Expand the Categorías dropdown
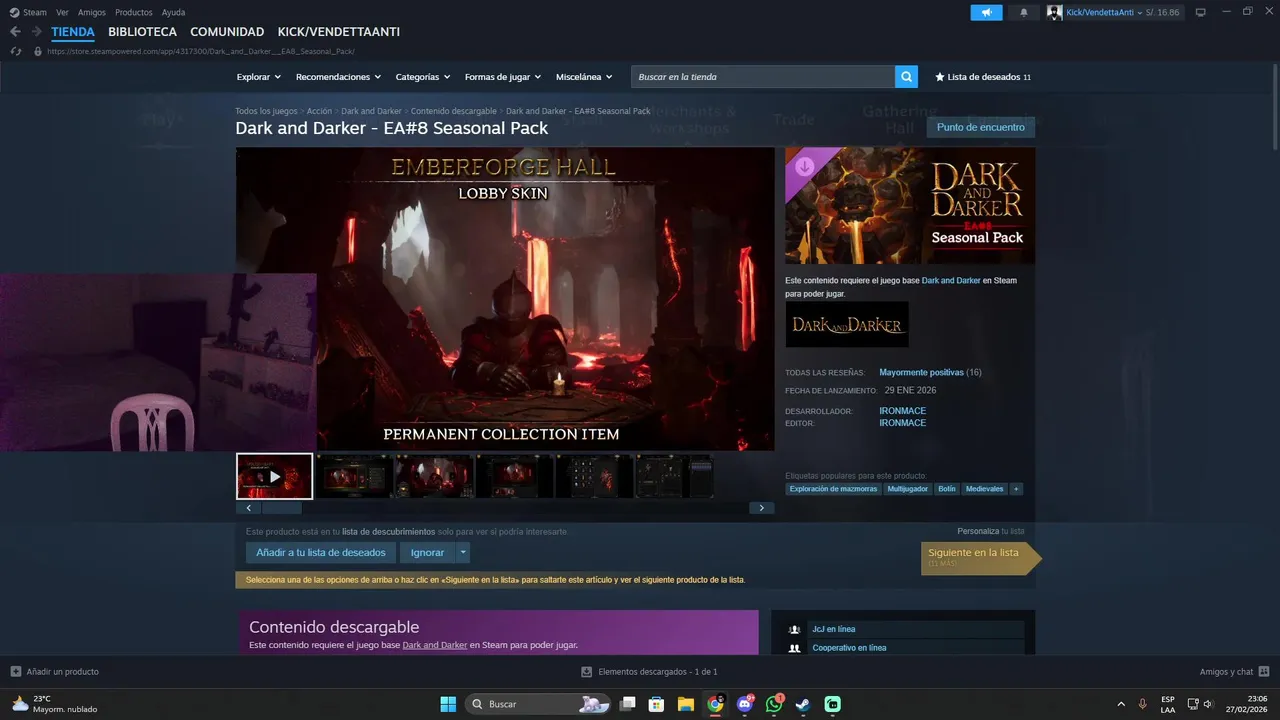The height and width of the screenshot is (720, 1280). (x=423, y=77)
